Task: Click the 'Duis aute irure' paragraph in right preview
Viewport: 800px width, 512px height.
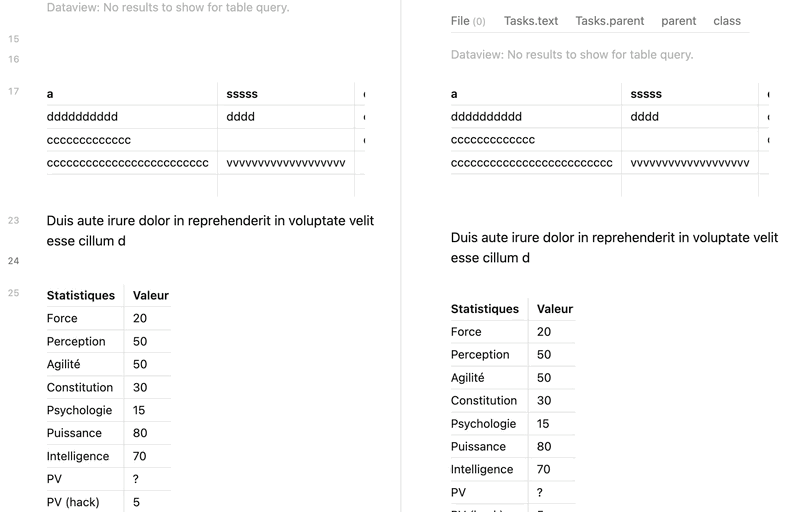Action: tap(614, 247)
